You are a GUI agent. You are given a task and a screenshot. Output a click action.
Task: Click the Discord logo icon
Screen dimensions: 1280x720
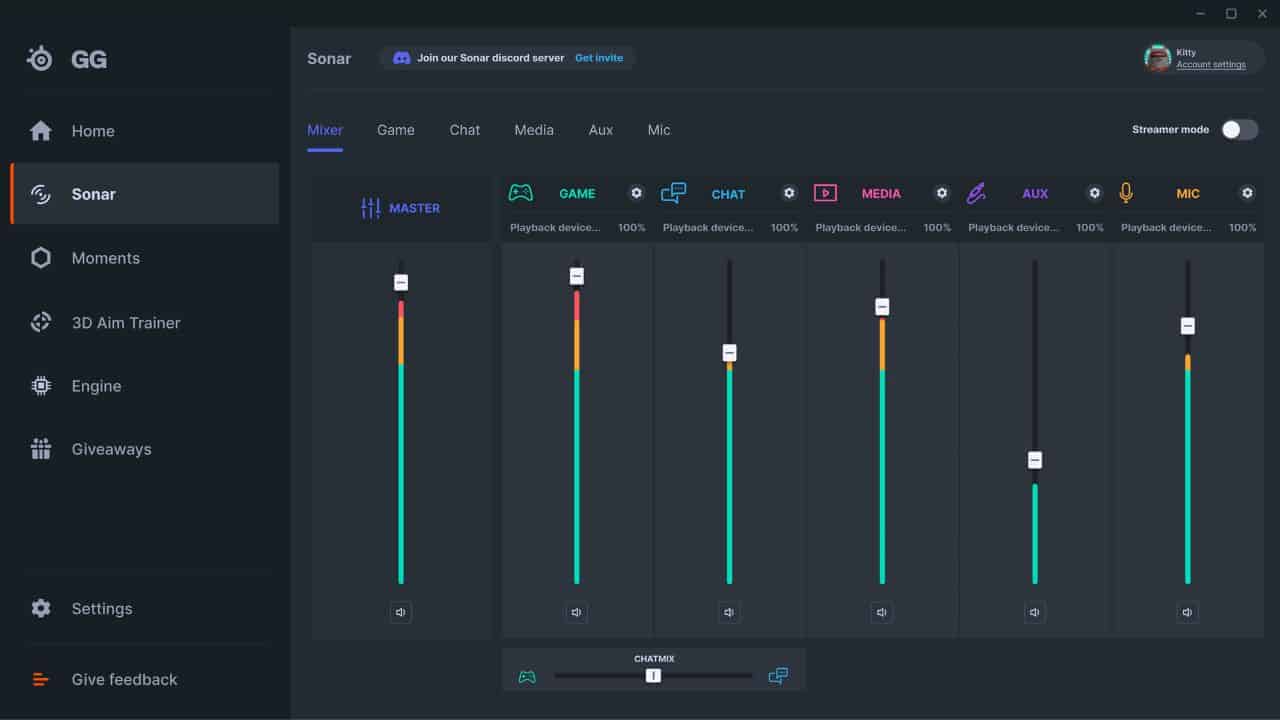coord(402,58)
